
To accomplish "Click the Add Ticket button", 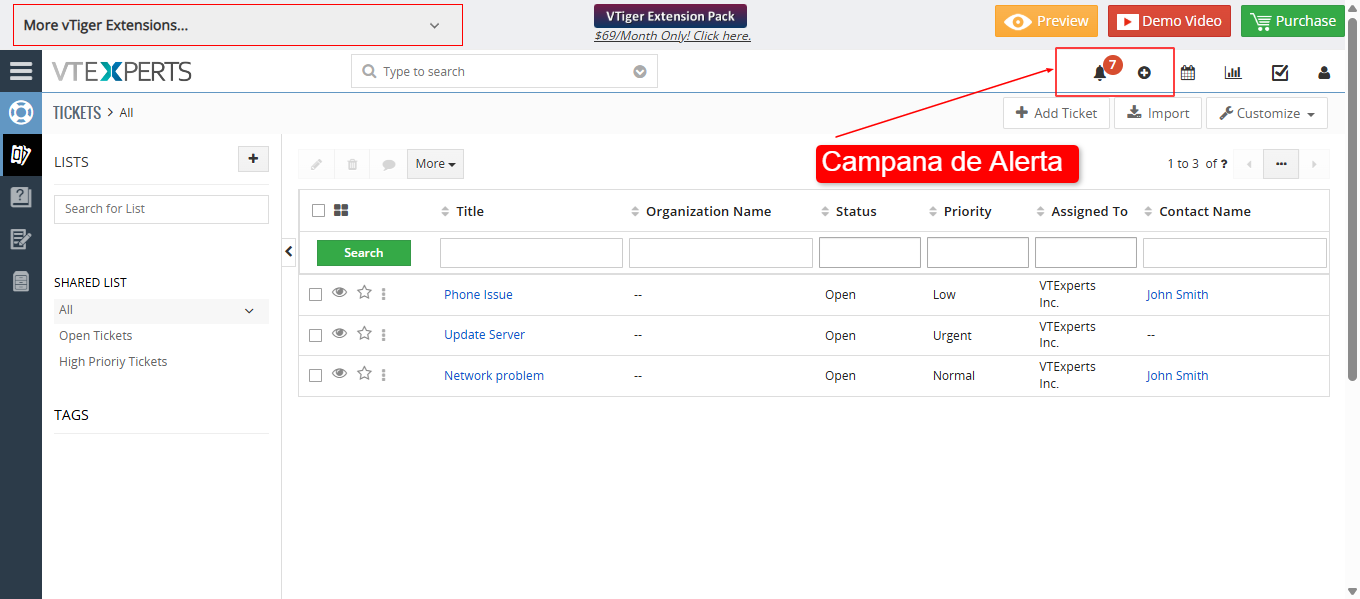I will (x=1056, y=113).
